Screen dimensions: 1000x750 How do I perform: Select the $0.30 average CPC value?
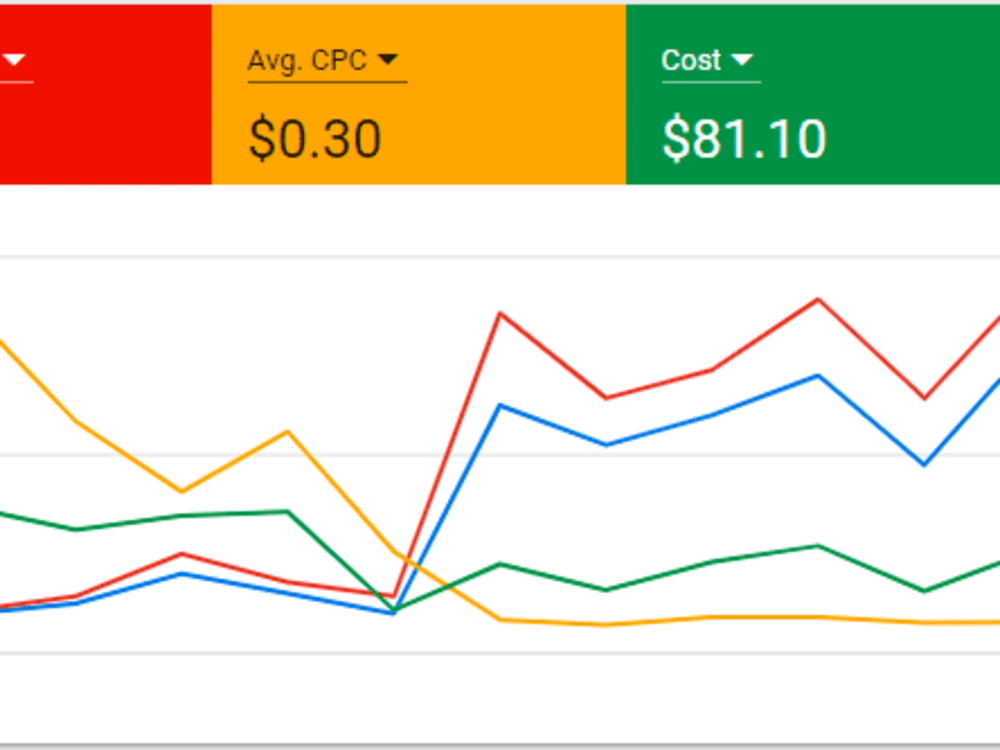315,138
